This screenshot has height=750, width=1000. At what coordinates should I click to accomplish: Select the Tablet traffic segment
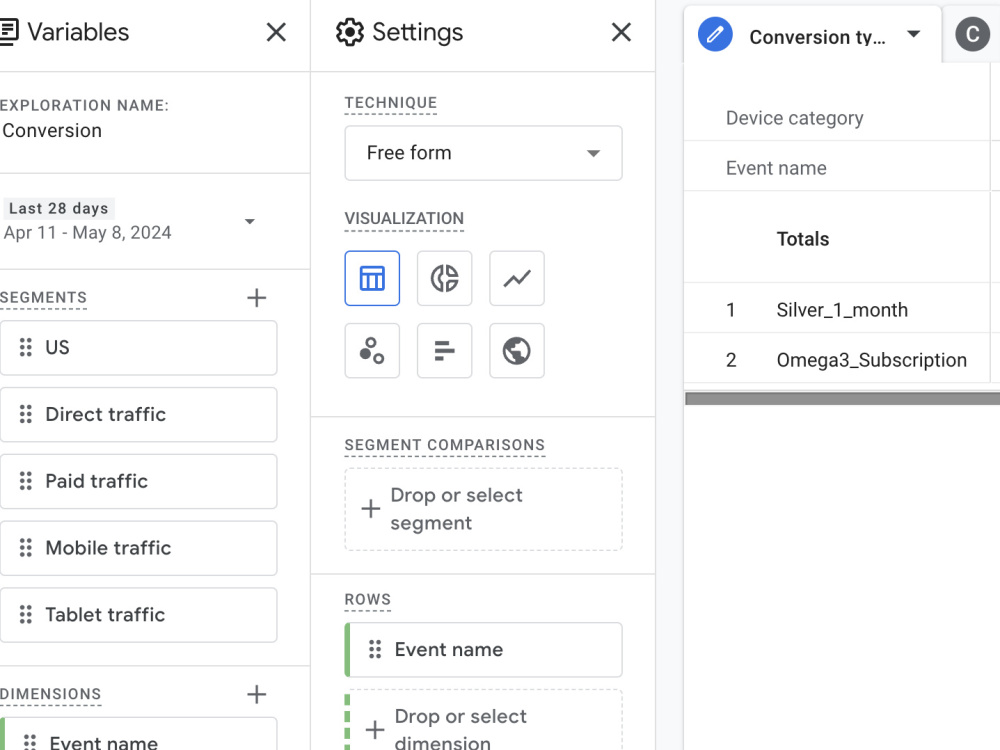coord(138,615)
